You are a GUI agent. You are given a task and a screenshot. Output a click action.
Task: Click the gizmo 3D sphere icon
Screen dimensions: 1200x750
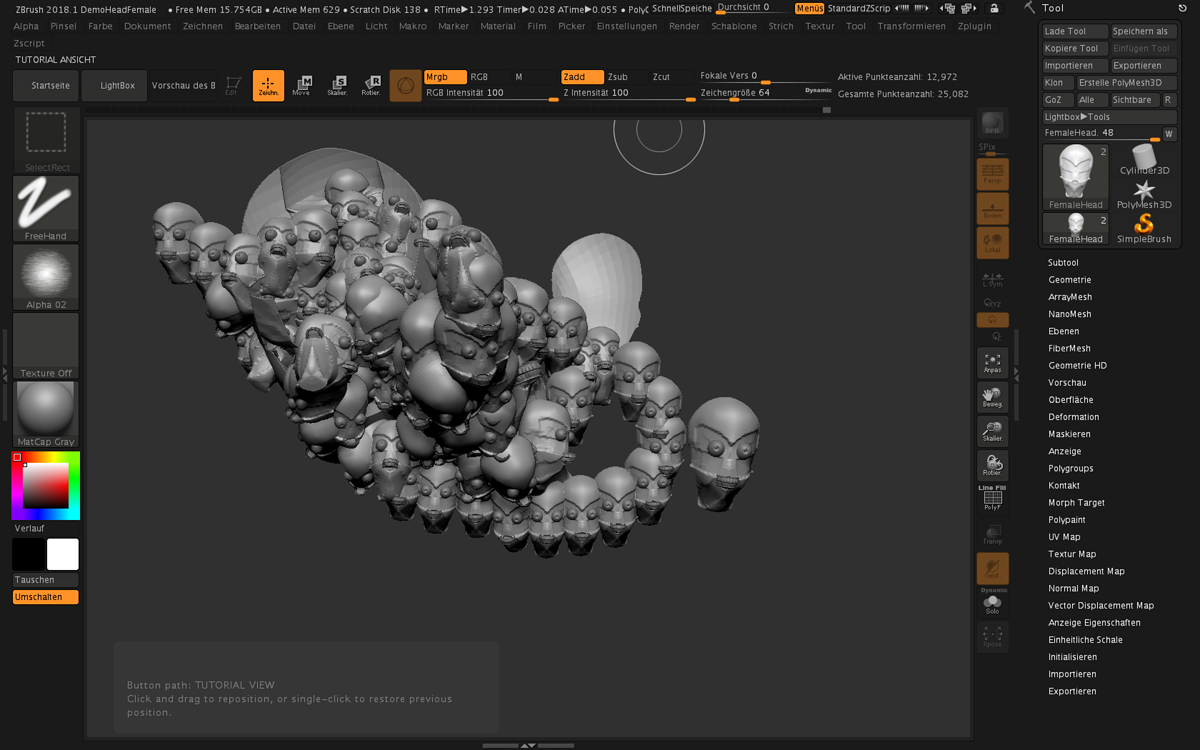(405, 86)
